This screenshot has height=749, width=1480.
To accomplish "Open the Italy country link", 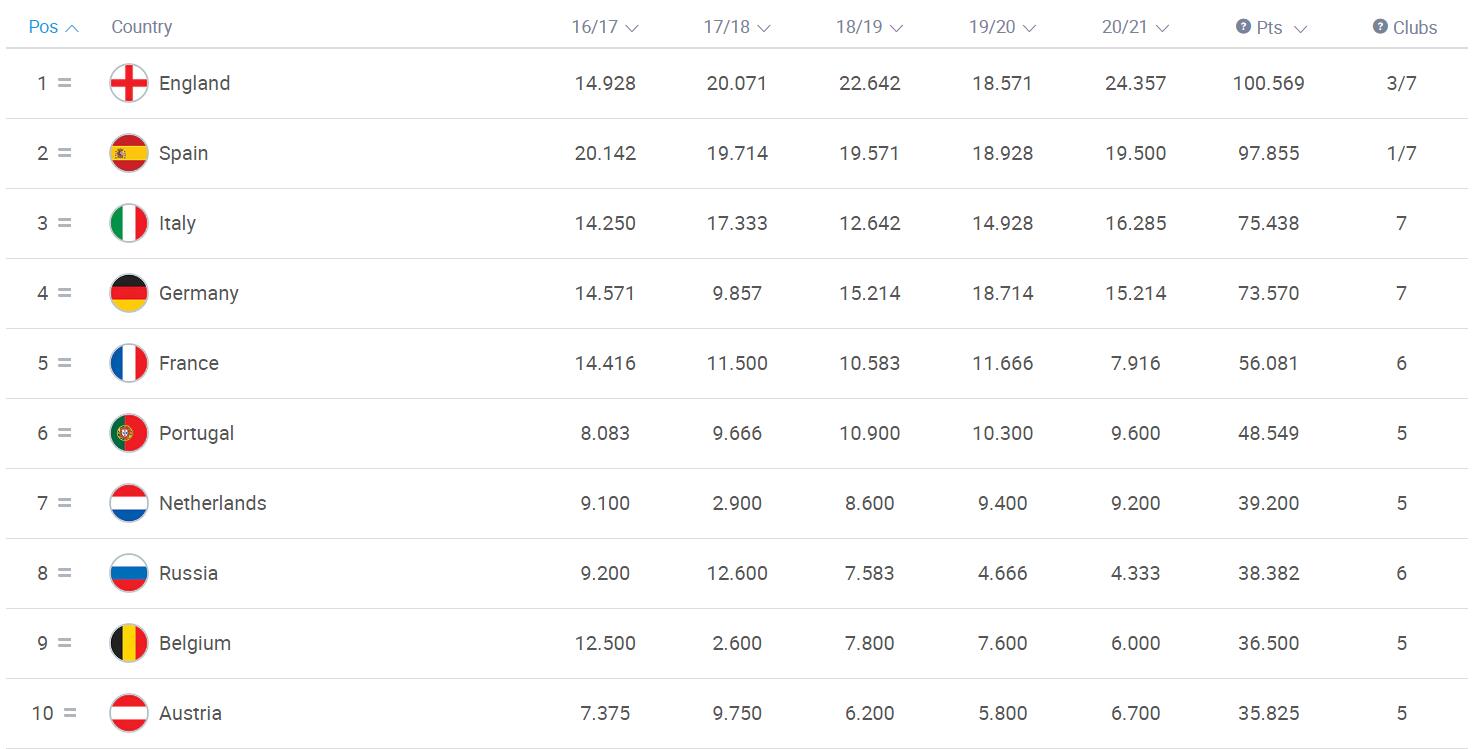I will tap(177, 223).
